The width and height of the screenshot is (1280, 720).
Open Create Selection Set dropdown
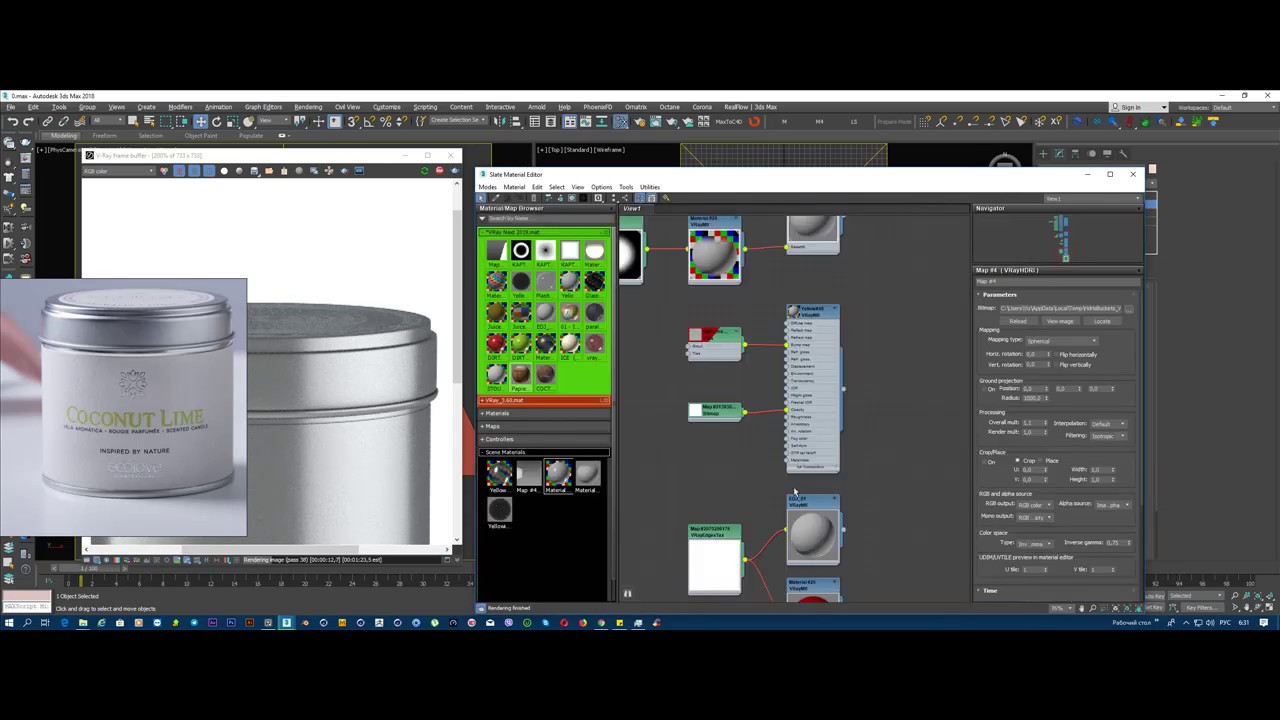456,121
